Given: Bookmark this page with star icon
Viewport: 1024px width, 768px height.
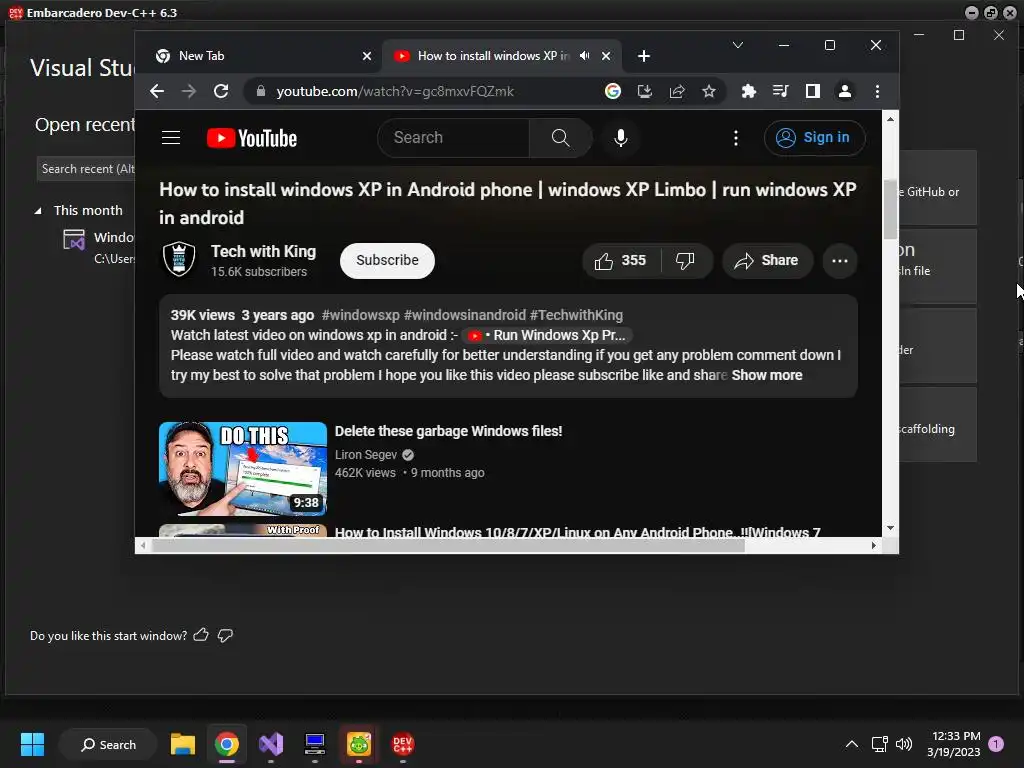Looking at the screenshot, I should point(709,91).
